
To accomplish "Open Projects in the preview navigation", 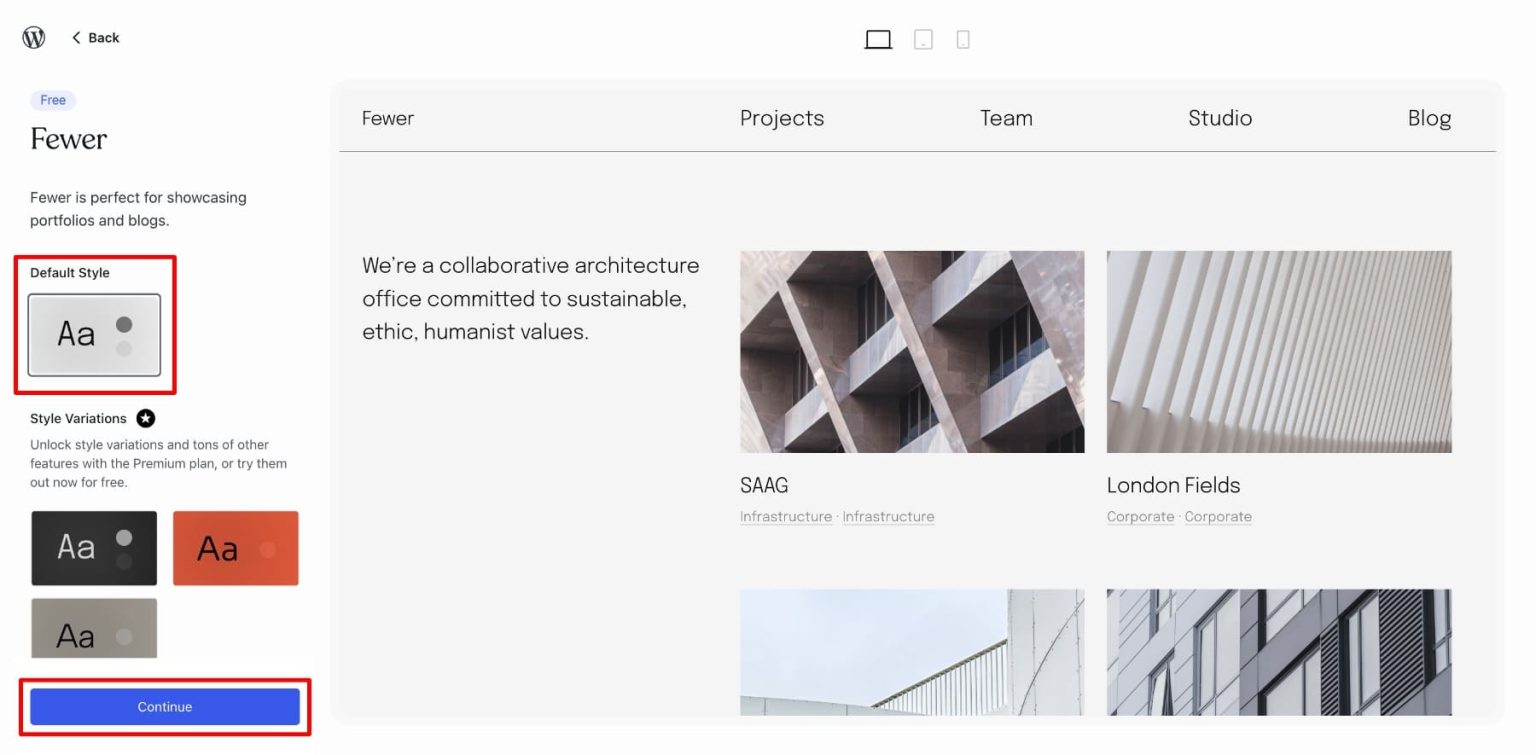I will point(782,118).
